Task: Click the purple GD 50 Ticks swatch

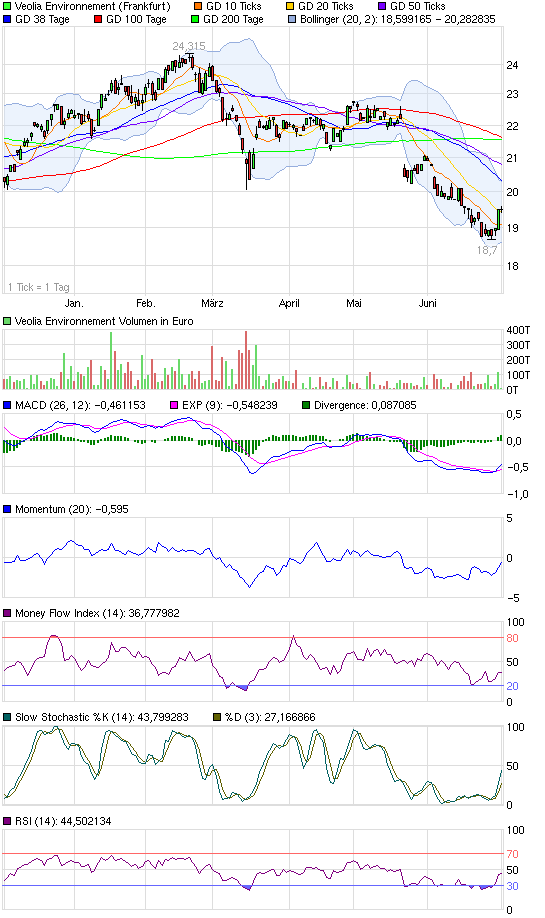Action: 382,6
